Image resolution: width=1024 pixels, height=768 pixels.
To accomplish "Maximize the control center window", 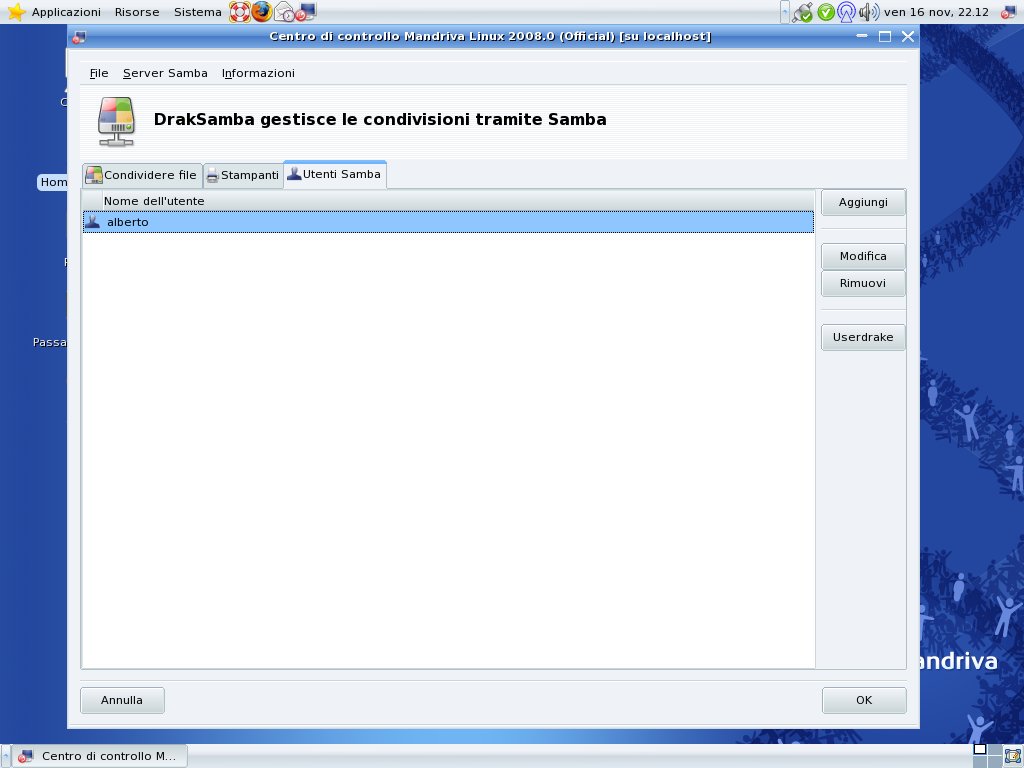I will 885,37.
